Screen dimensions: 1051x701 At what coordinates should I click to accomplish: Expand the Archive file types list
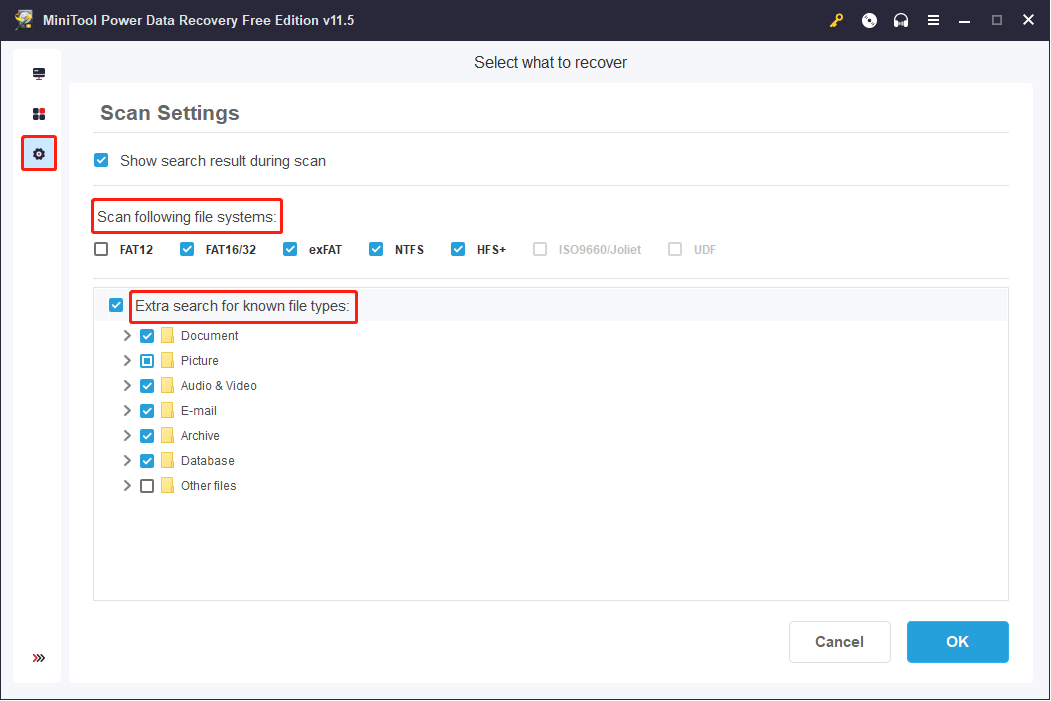[127, 435]
